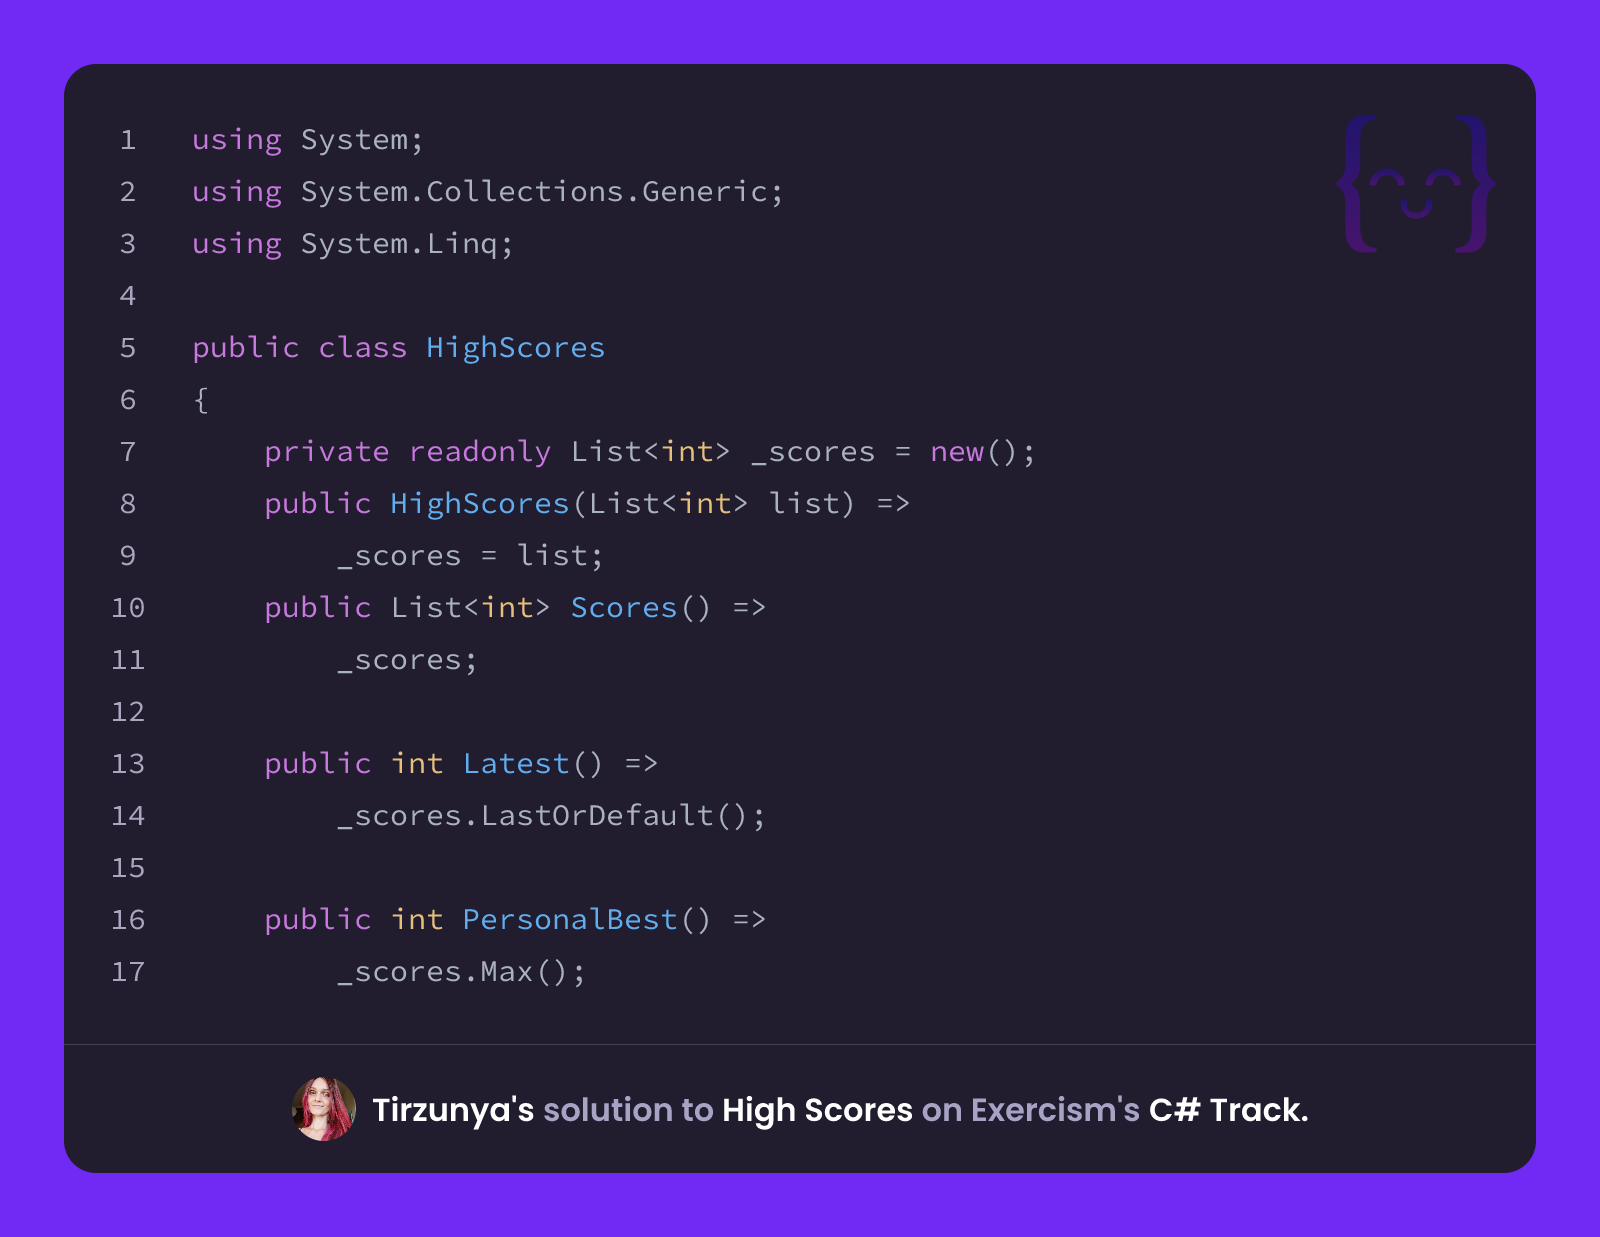1600x1237 pixels.
Task: Click line number 5 in the gutter
Action: click(x=128, y=348)
